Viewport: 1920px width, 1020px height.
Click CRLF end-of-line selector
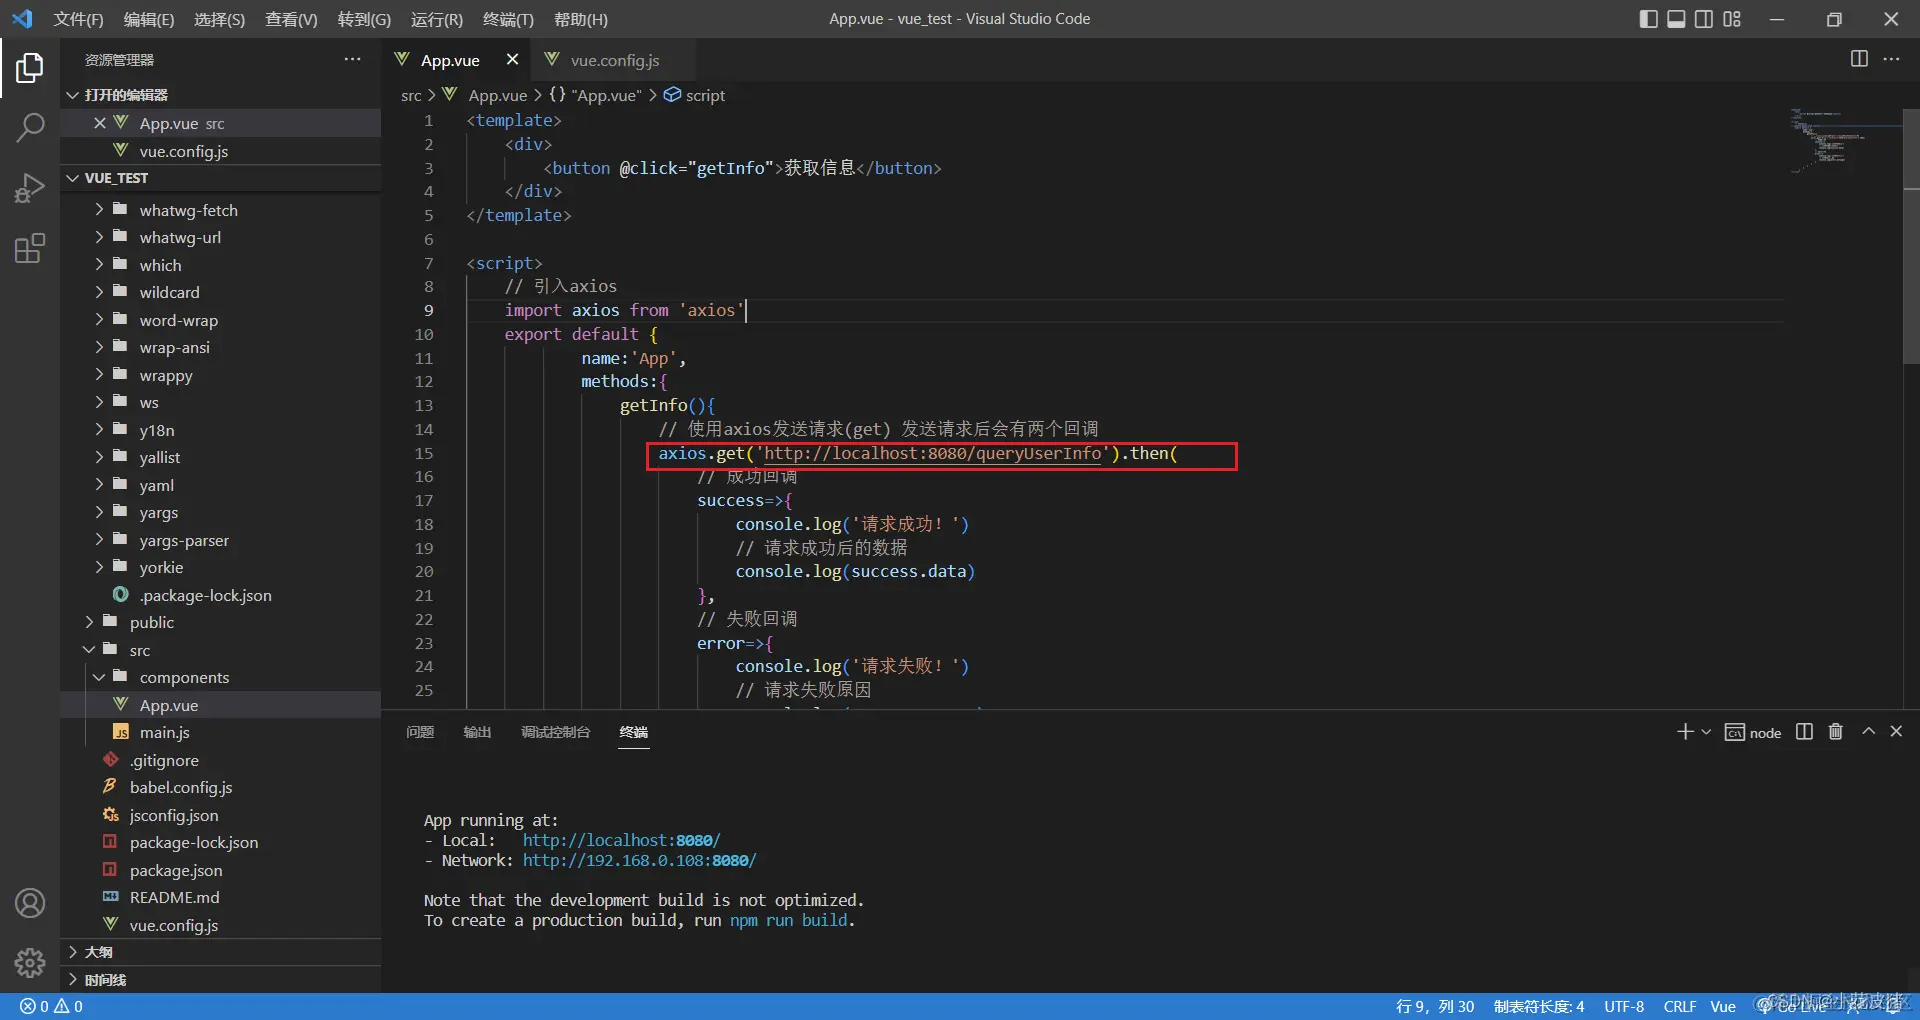tap(1680, 1006)
